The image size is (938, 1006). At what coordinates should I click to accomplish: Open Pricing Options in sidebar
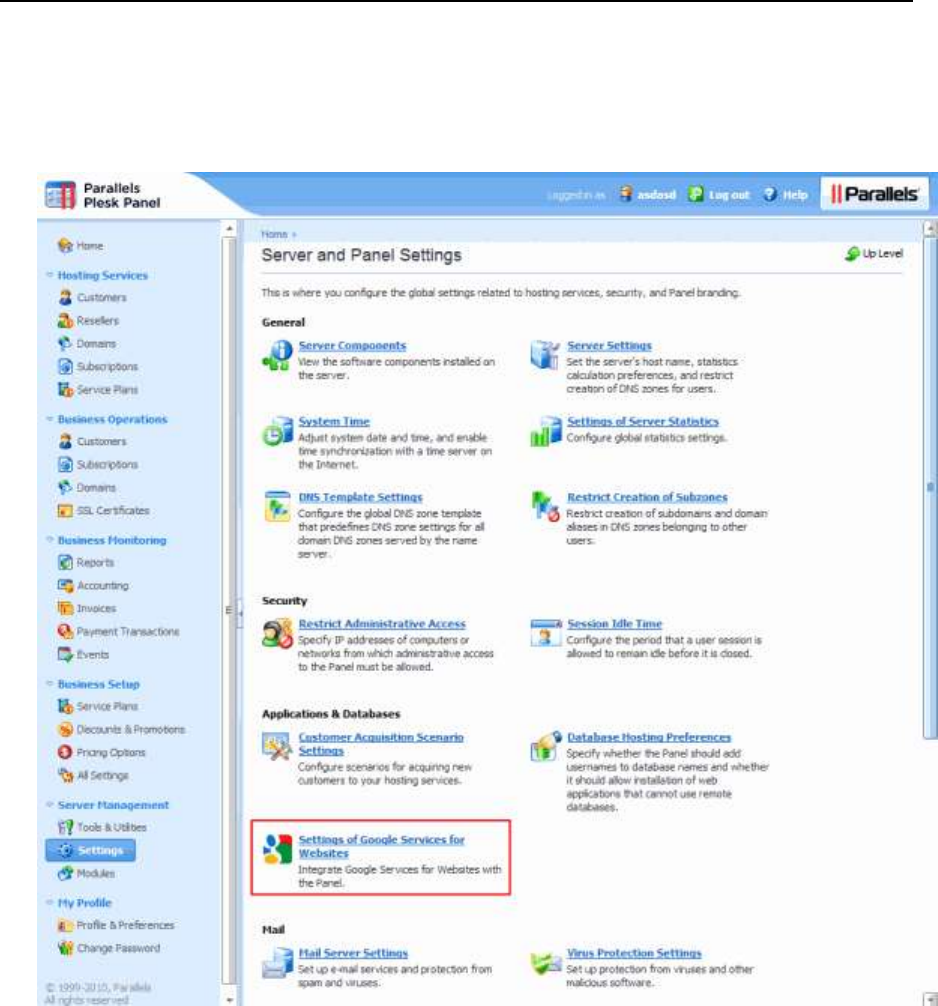(111, 753)
